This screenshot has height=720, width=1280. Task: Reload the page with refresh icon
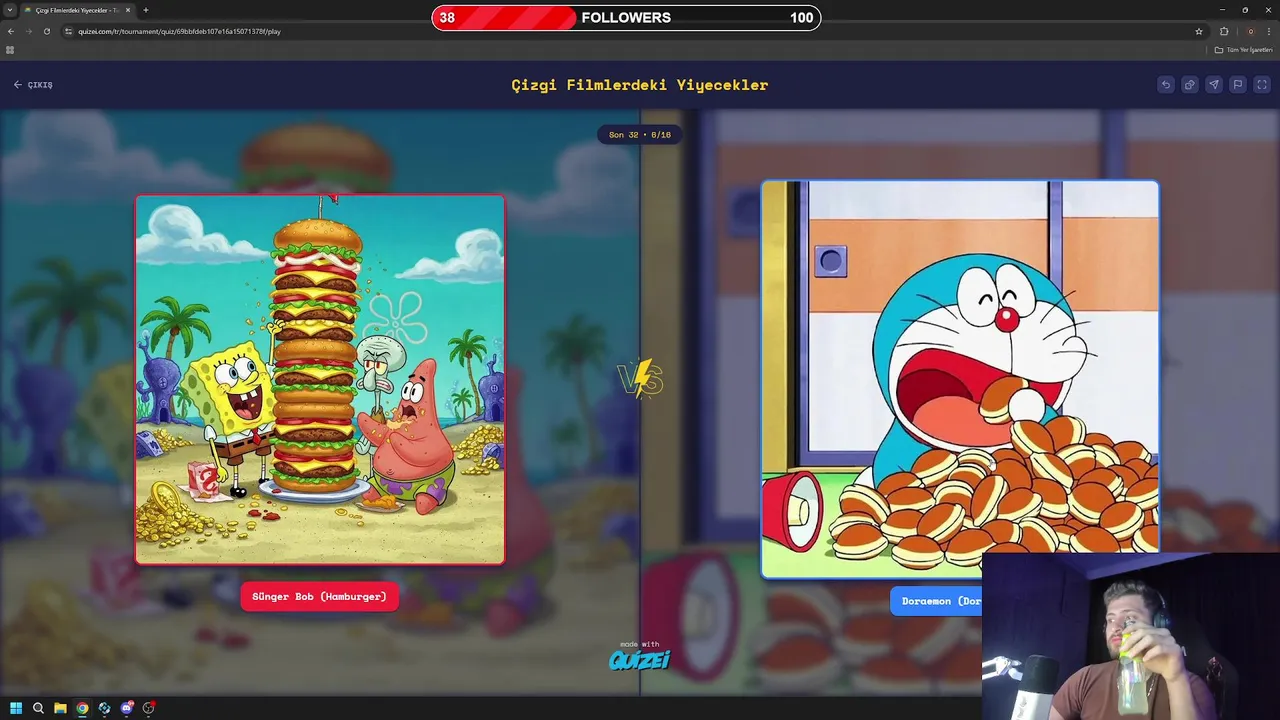pyautogui.click(x=46, y=31)
